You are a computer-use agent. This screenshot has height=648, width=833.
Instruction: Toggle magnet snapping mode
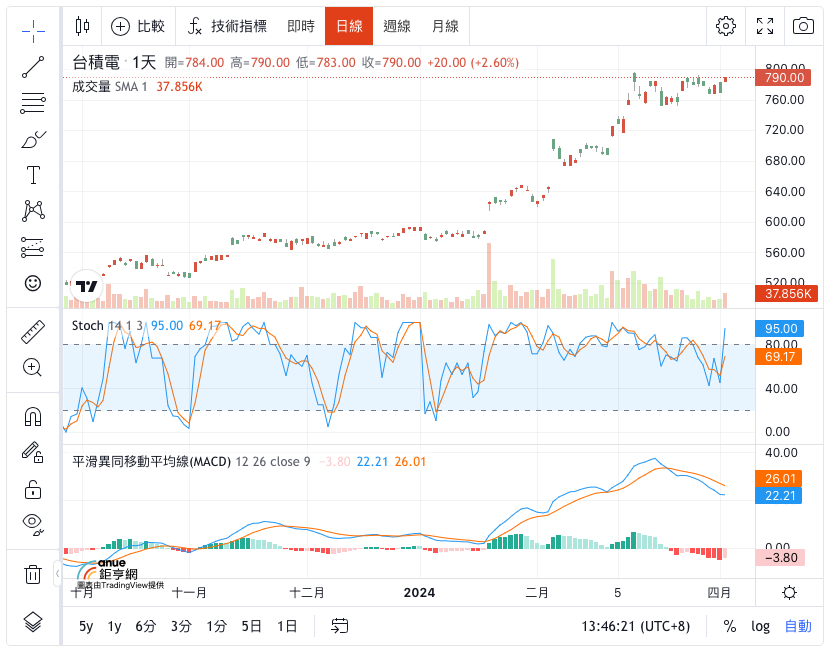click(x=33, y=417)
